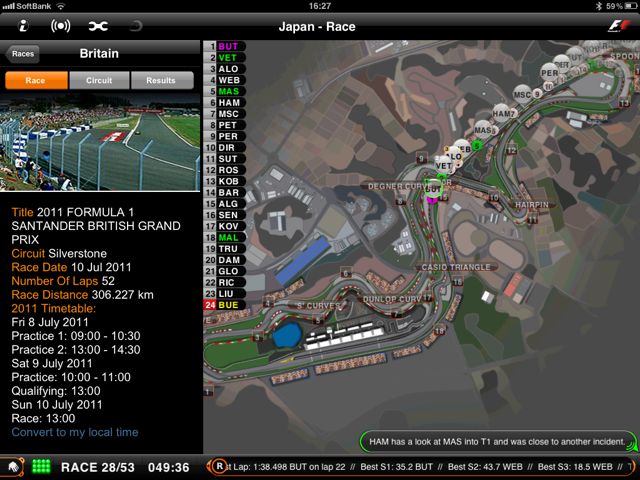Select MSC in position 7
Image resolution: width=640 pixels, height=480 pixels.
pos(225,114)
